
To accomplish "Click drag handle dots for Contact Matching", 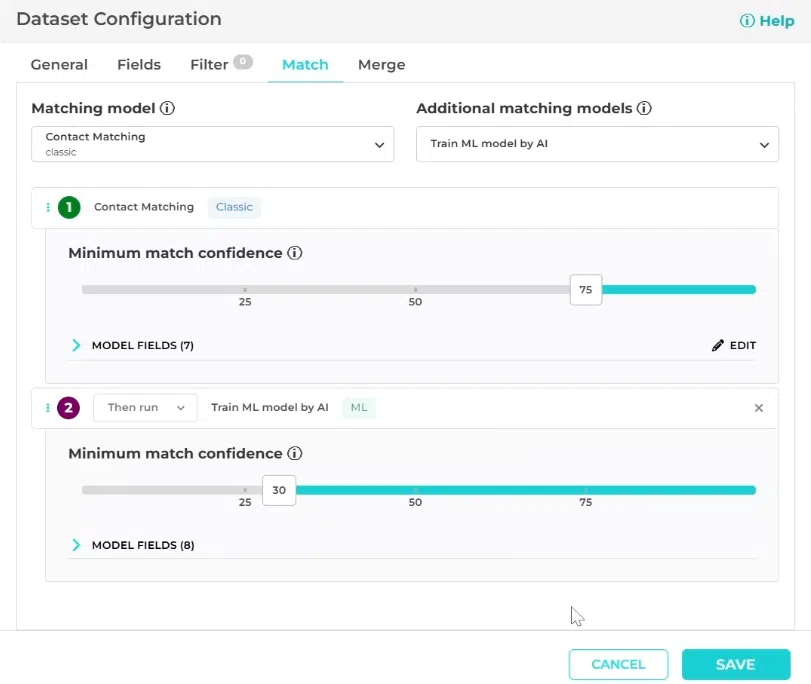I will coord(48,207).
